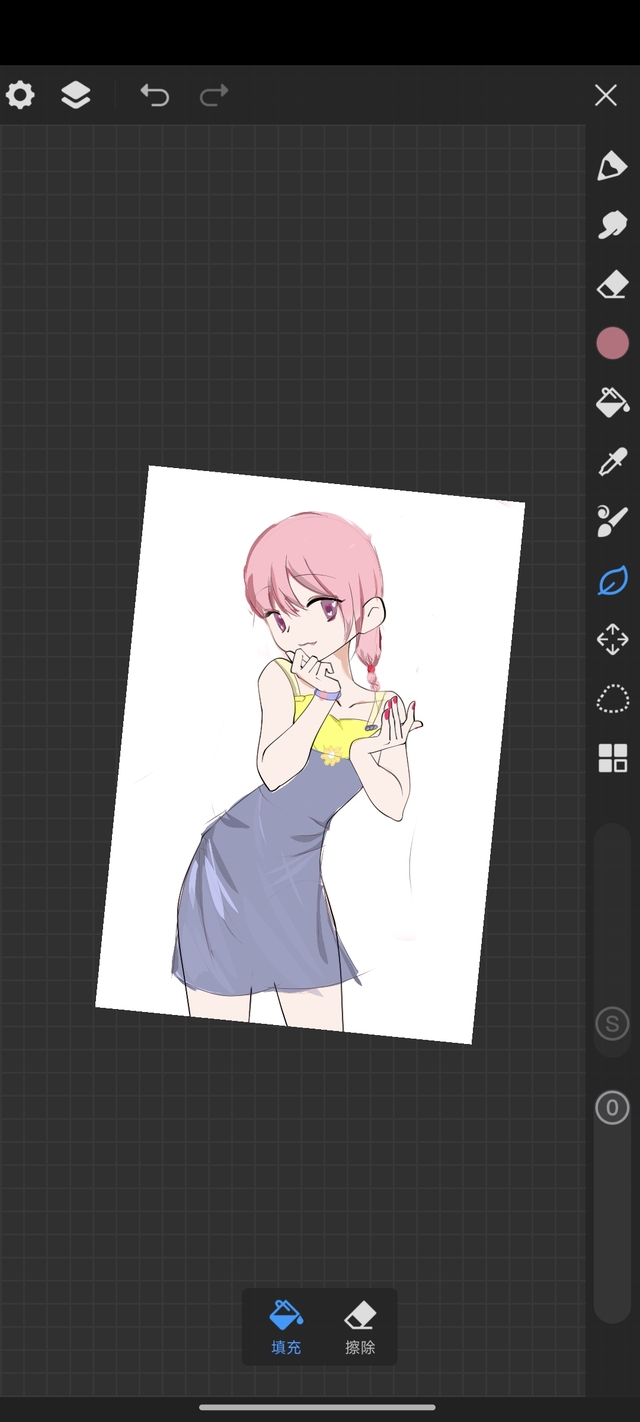Screen dimensions: 640x1422
Task: Select the blue leaf tool
Action: [612, 580]
